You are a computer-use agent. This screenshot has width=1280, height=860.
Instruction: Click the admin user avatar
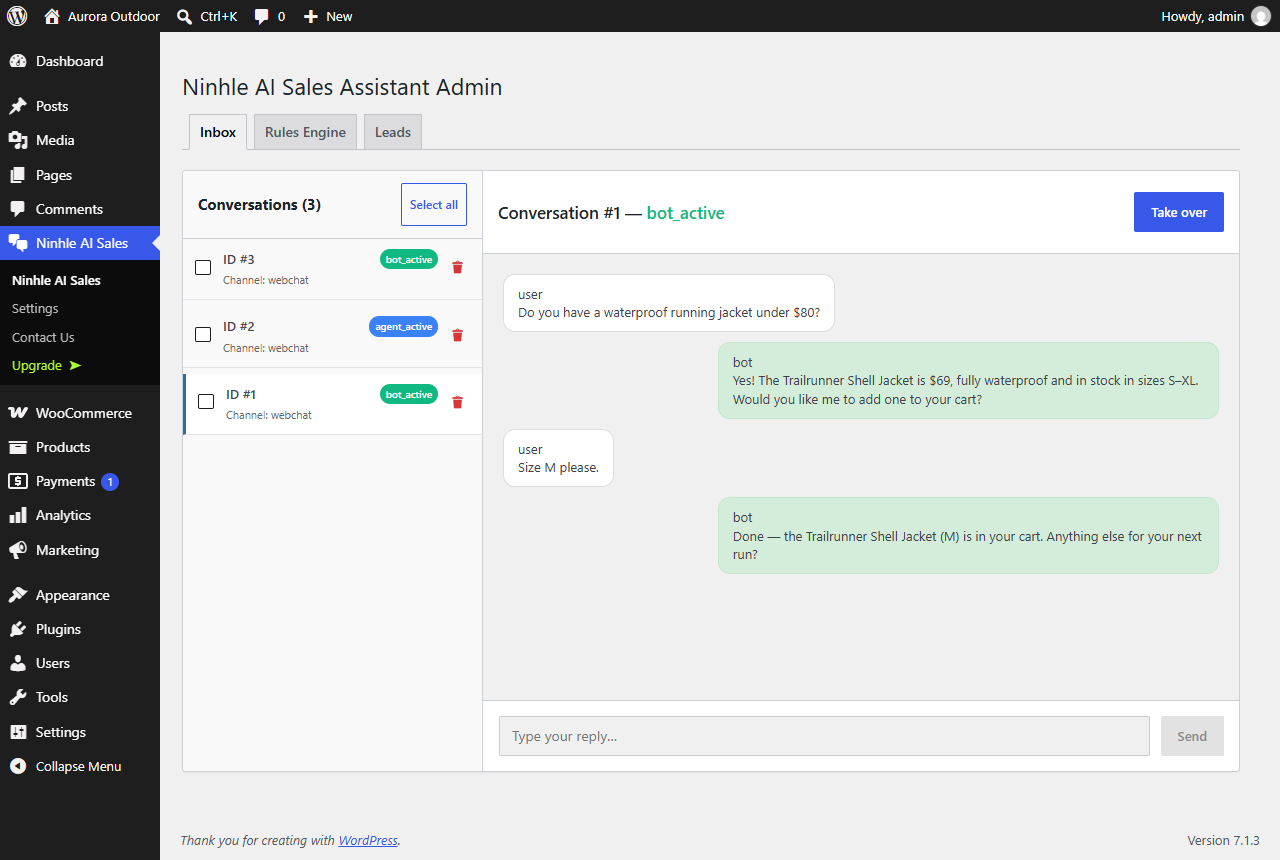point(1260,16)
